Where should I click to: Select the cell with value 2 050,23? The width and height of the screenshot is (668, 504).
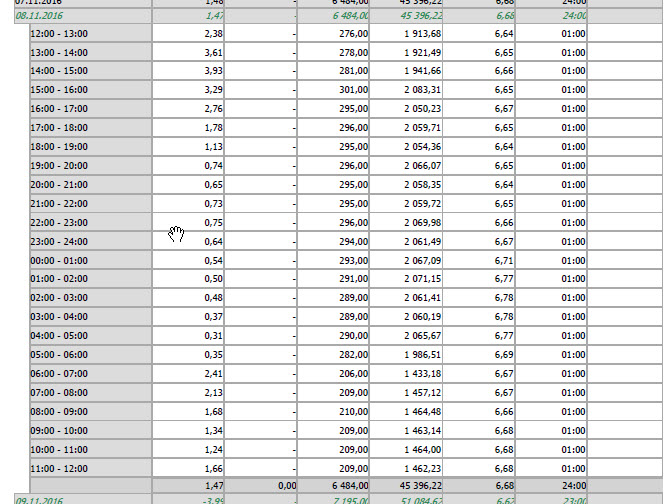click(x=406, y=109)
